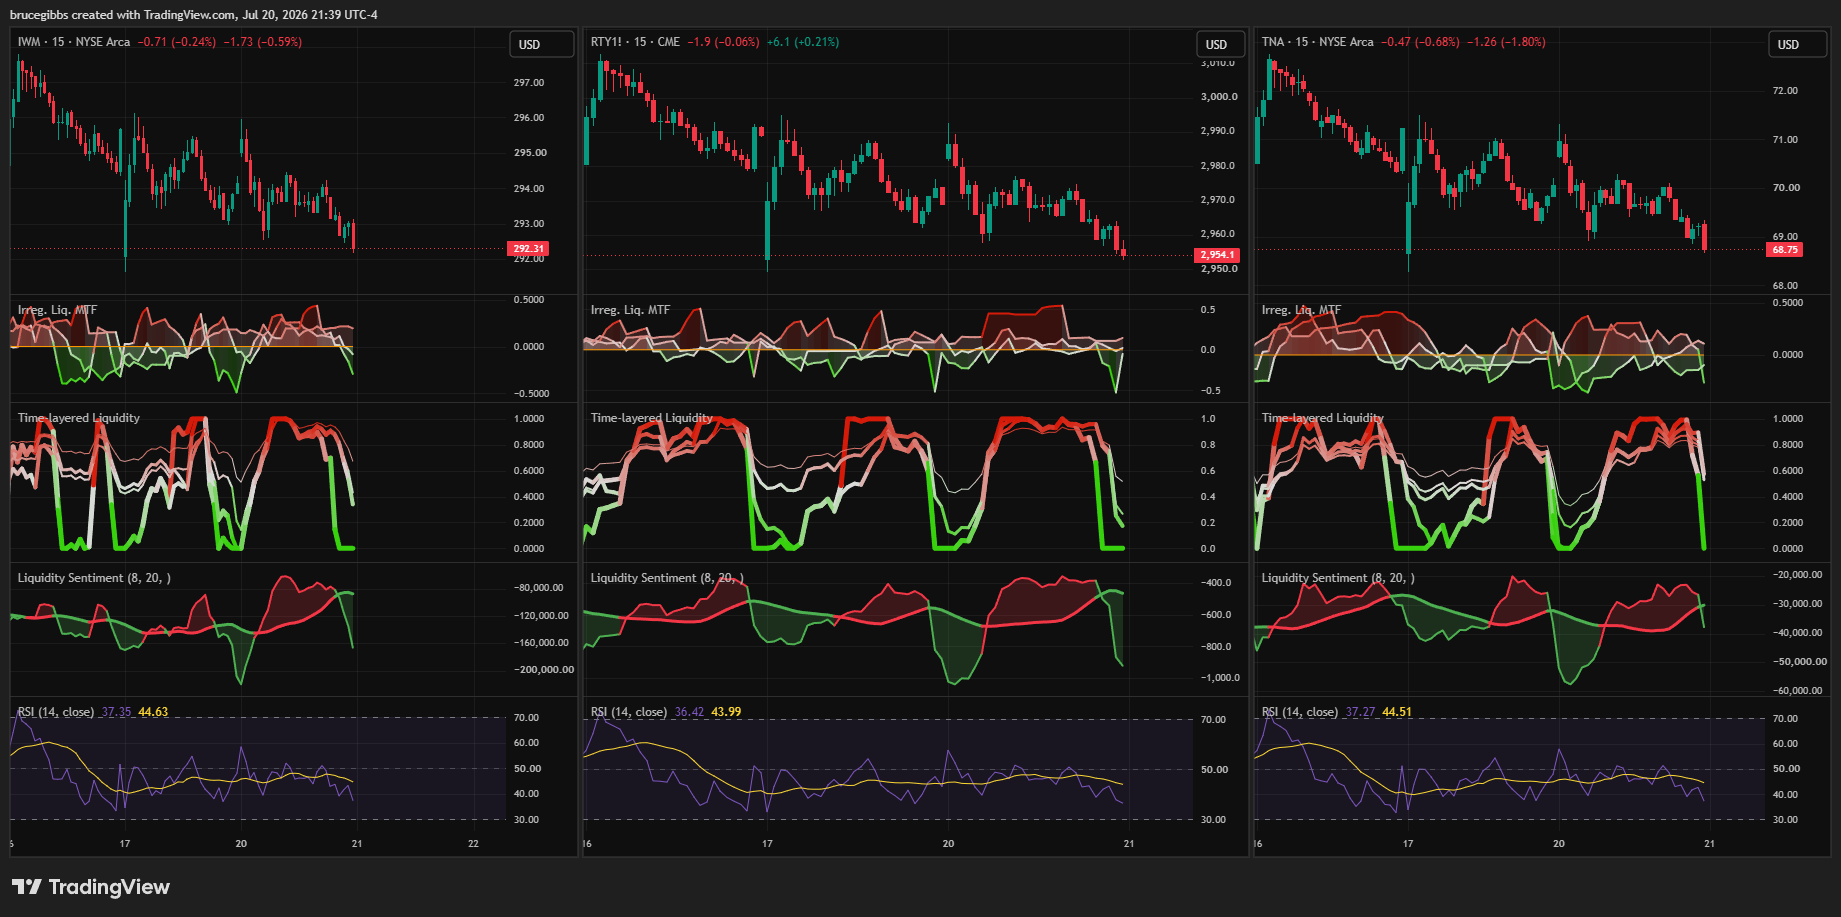Click the RSI average value 44.63
This screenshot has height=917, width=1841.
153,712
